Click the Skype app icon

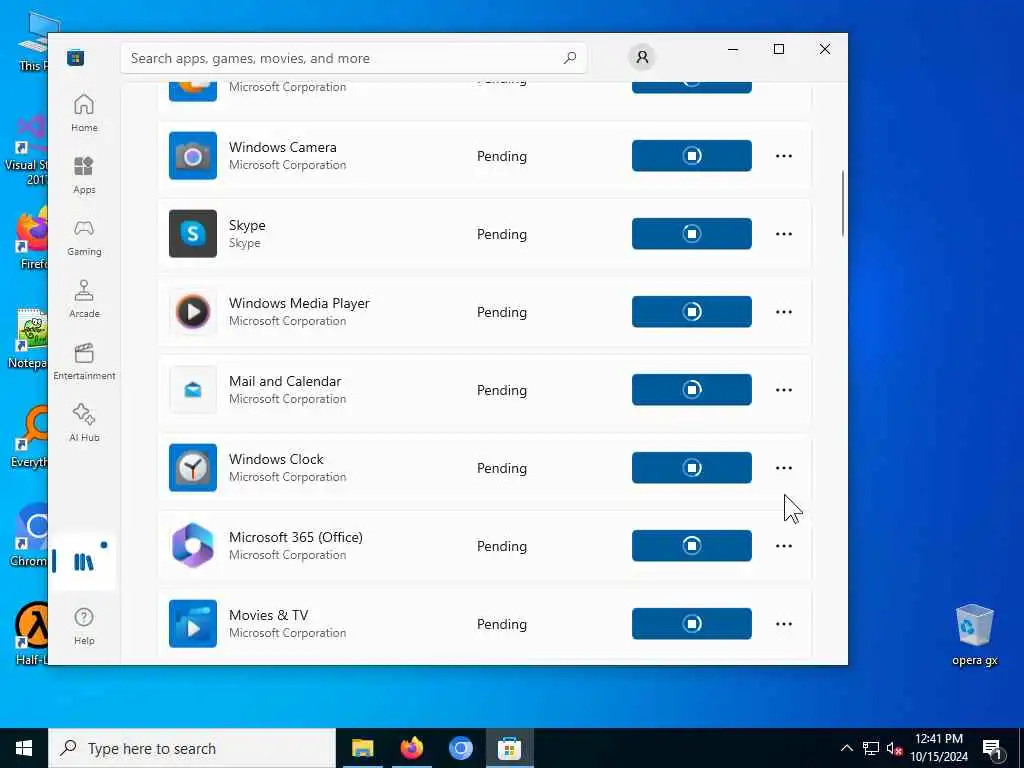(x=193, y=233)
